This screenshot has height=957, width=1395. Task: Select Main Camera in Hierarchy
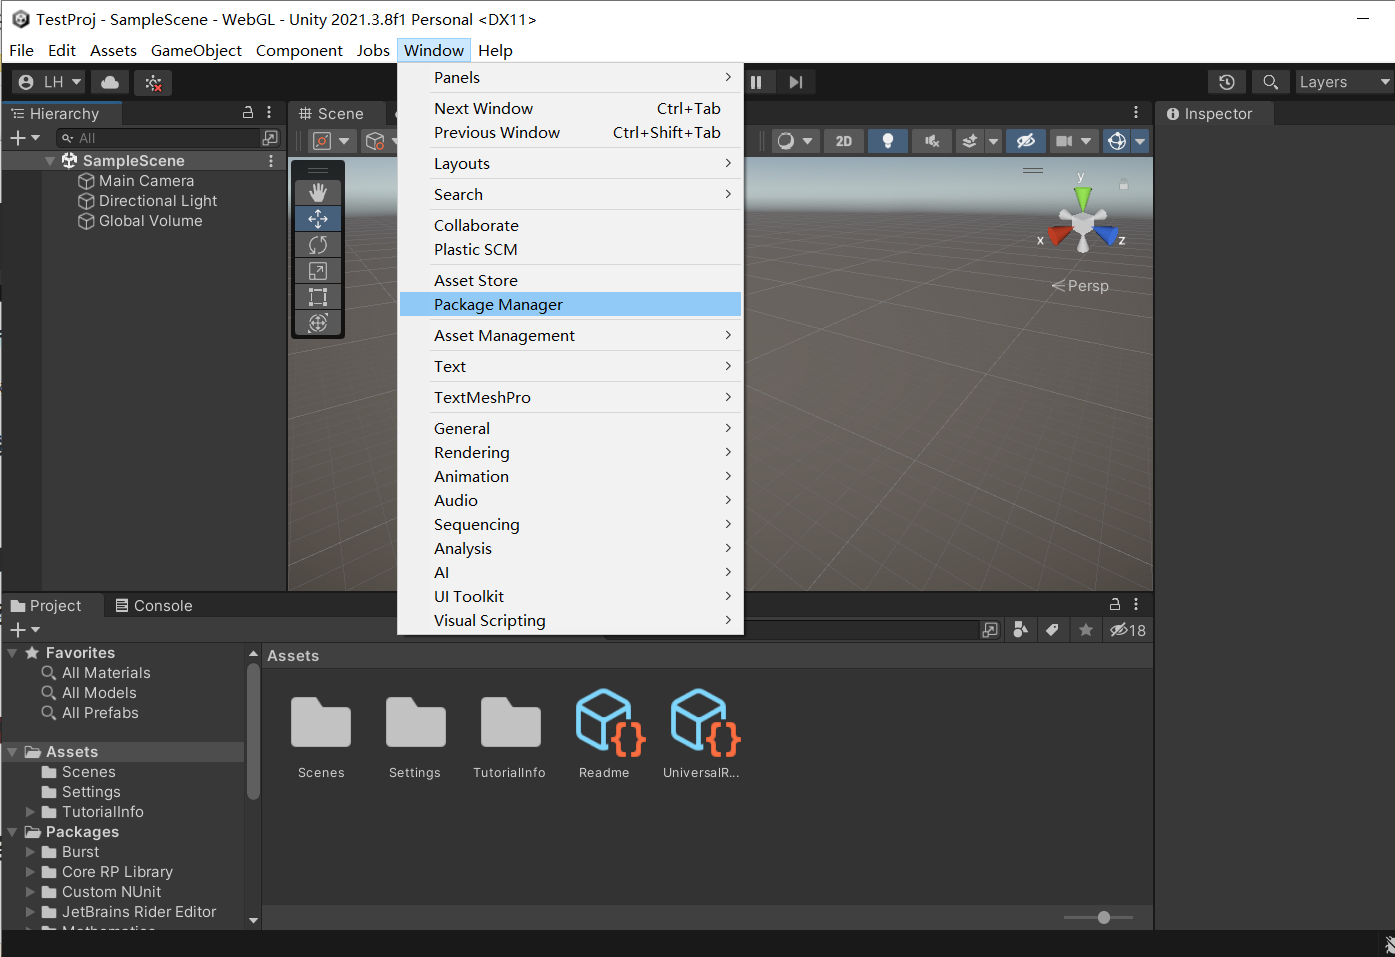pyautogui.click(x=146, y=181)
